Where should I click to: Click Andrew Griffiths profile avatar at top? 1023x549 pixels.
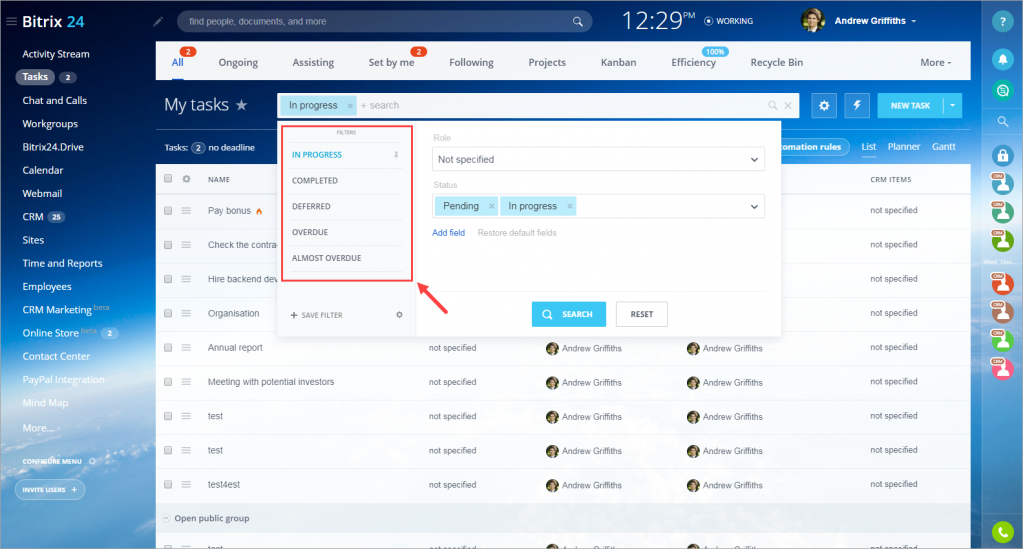[813, 21]
